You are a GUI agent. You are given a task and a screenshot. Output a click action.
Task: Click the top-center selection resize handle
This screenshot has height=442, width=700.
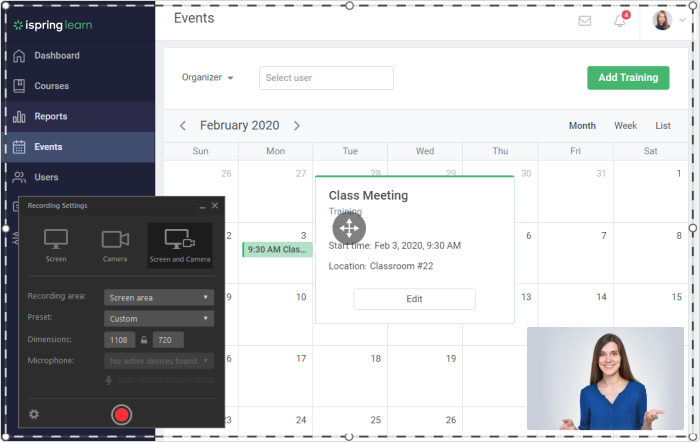350,6
